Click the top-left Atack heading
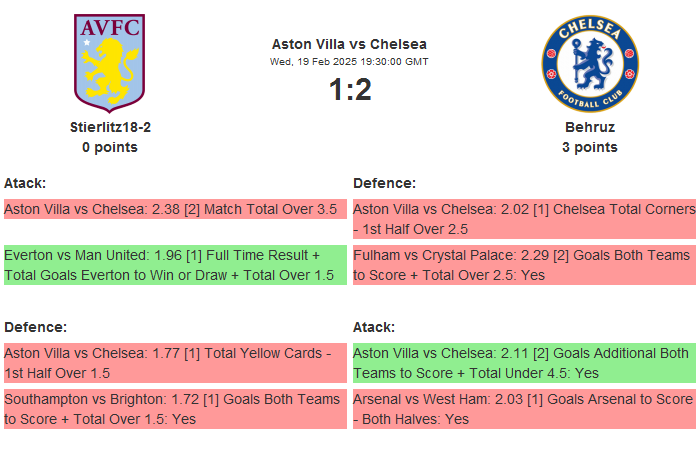 point(25,183)
